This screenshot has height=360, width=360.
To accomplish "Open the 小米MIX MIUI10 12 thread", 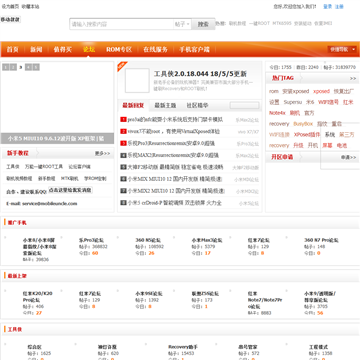I will [175, 179].
